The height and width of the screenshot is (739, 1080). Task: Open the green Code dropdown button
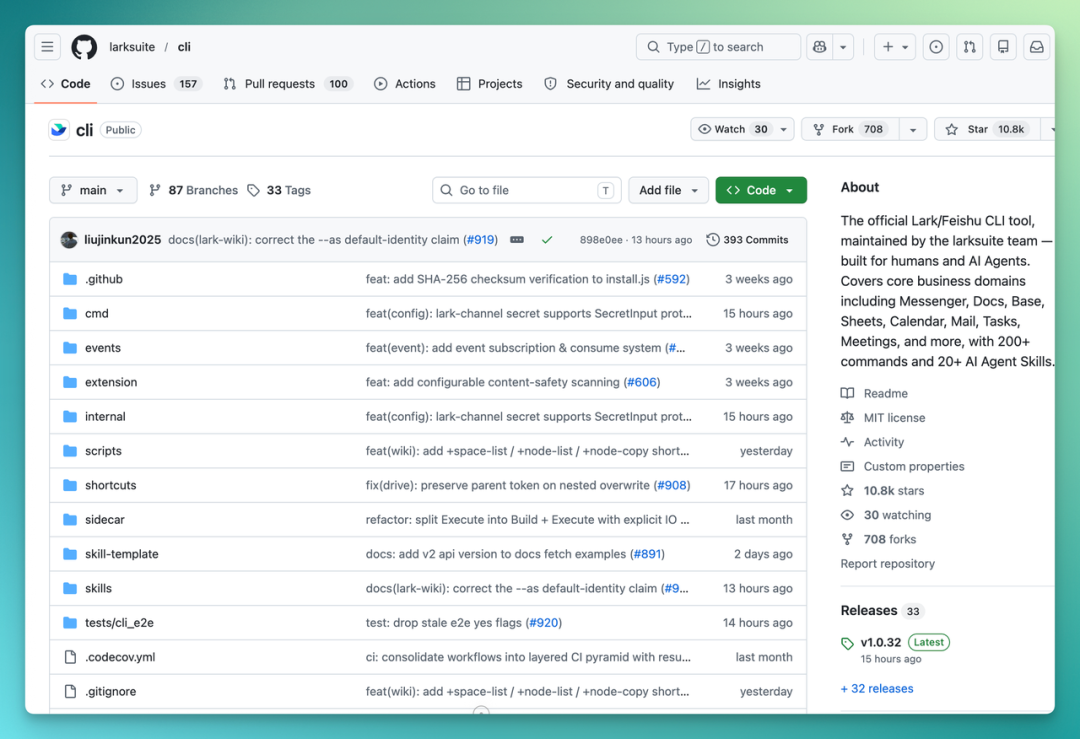pyautogui.click(x=760, y=190)
